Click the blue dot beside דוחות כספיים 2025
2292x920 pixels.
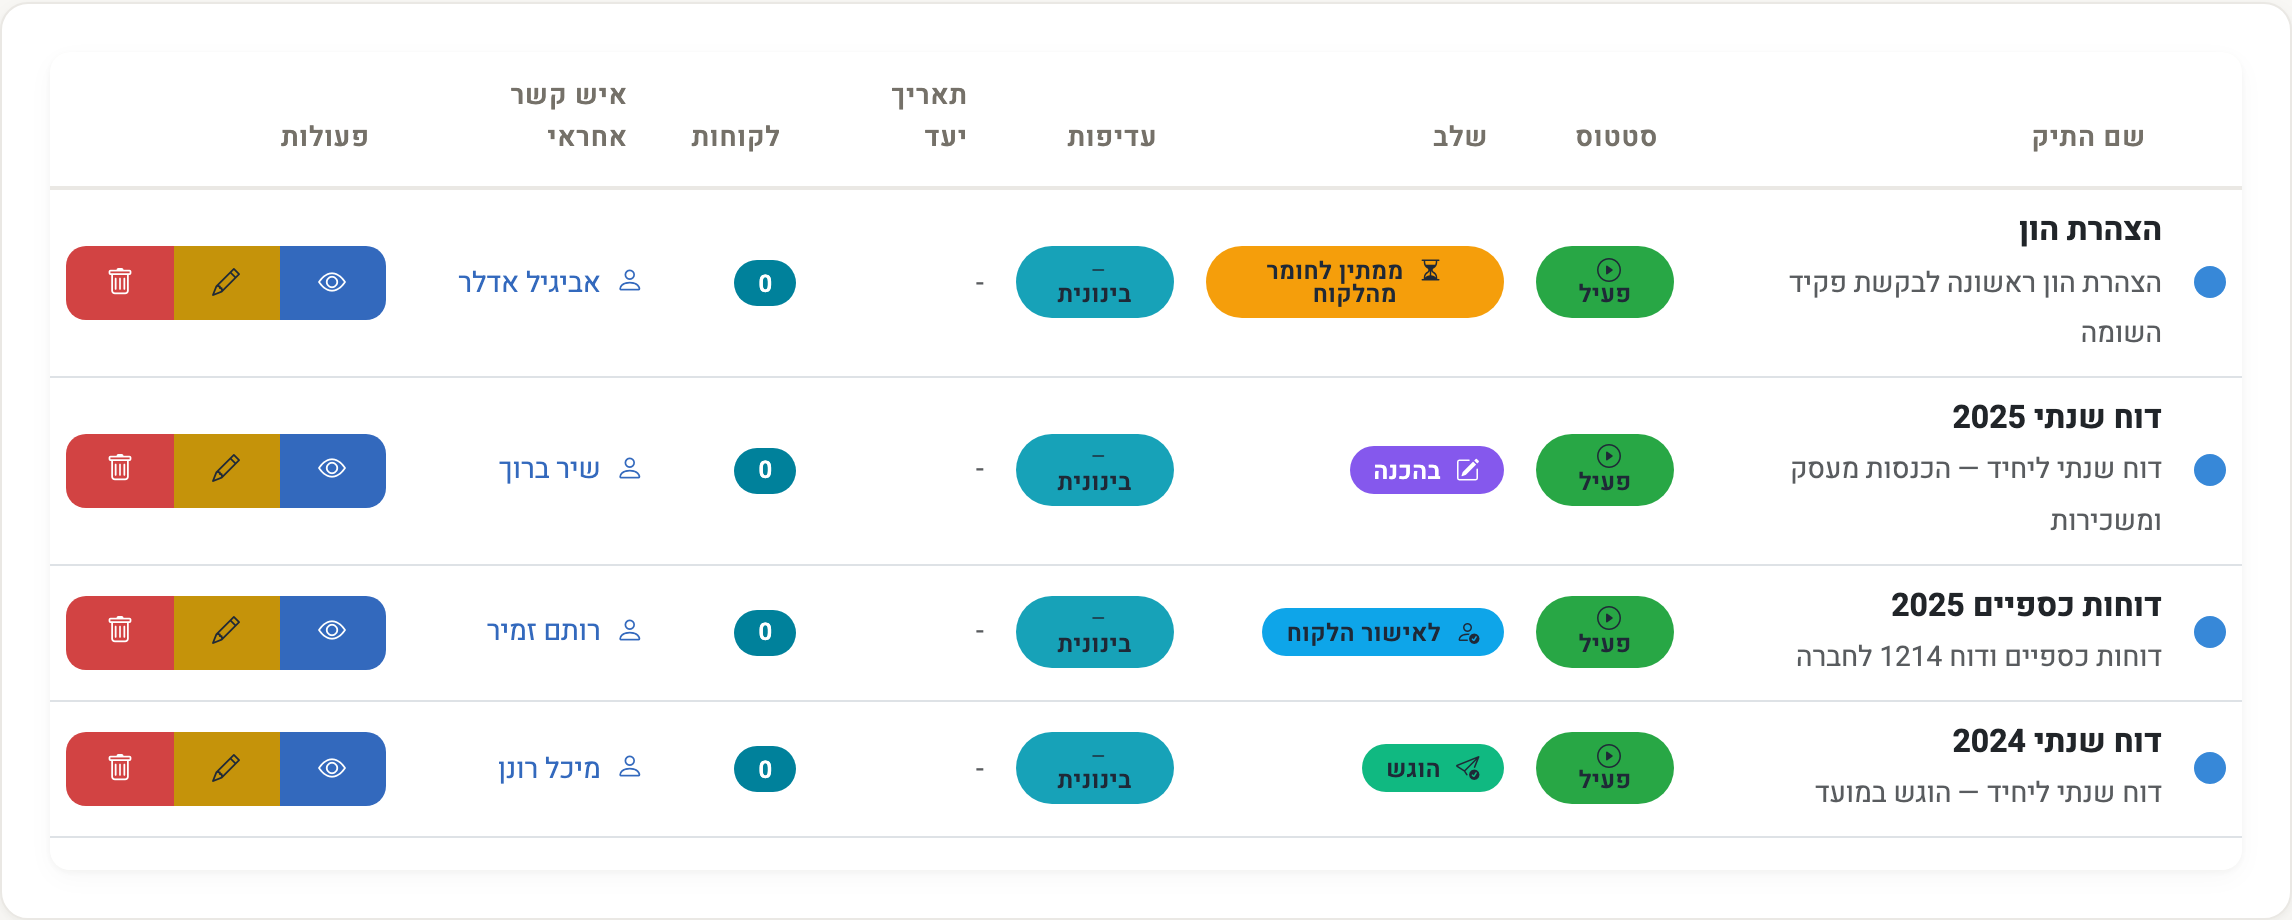(x=2210, y=632)
